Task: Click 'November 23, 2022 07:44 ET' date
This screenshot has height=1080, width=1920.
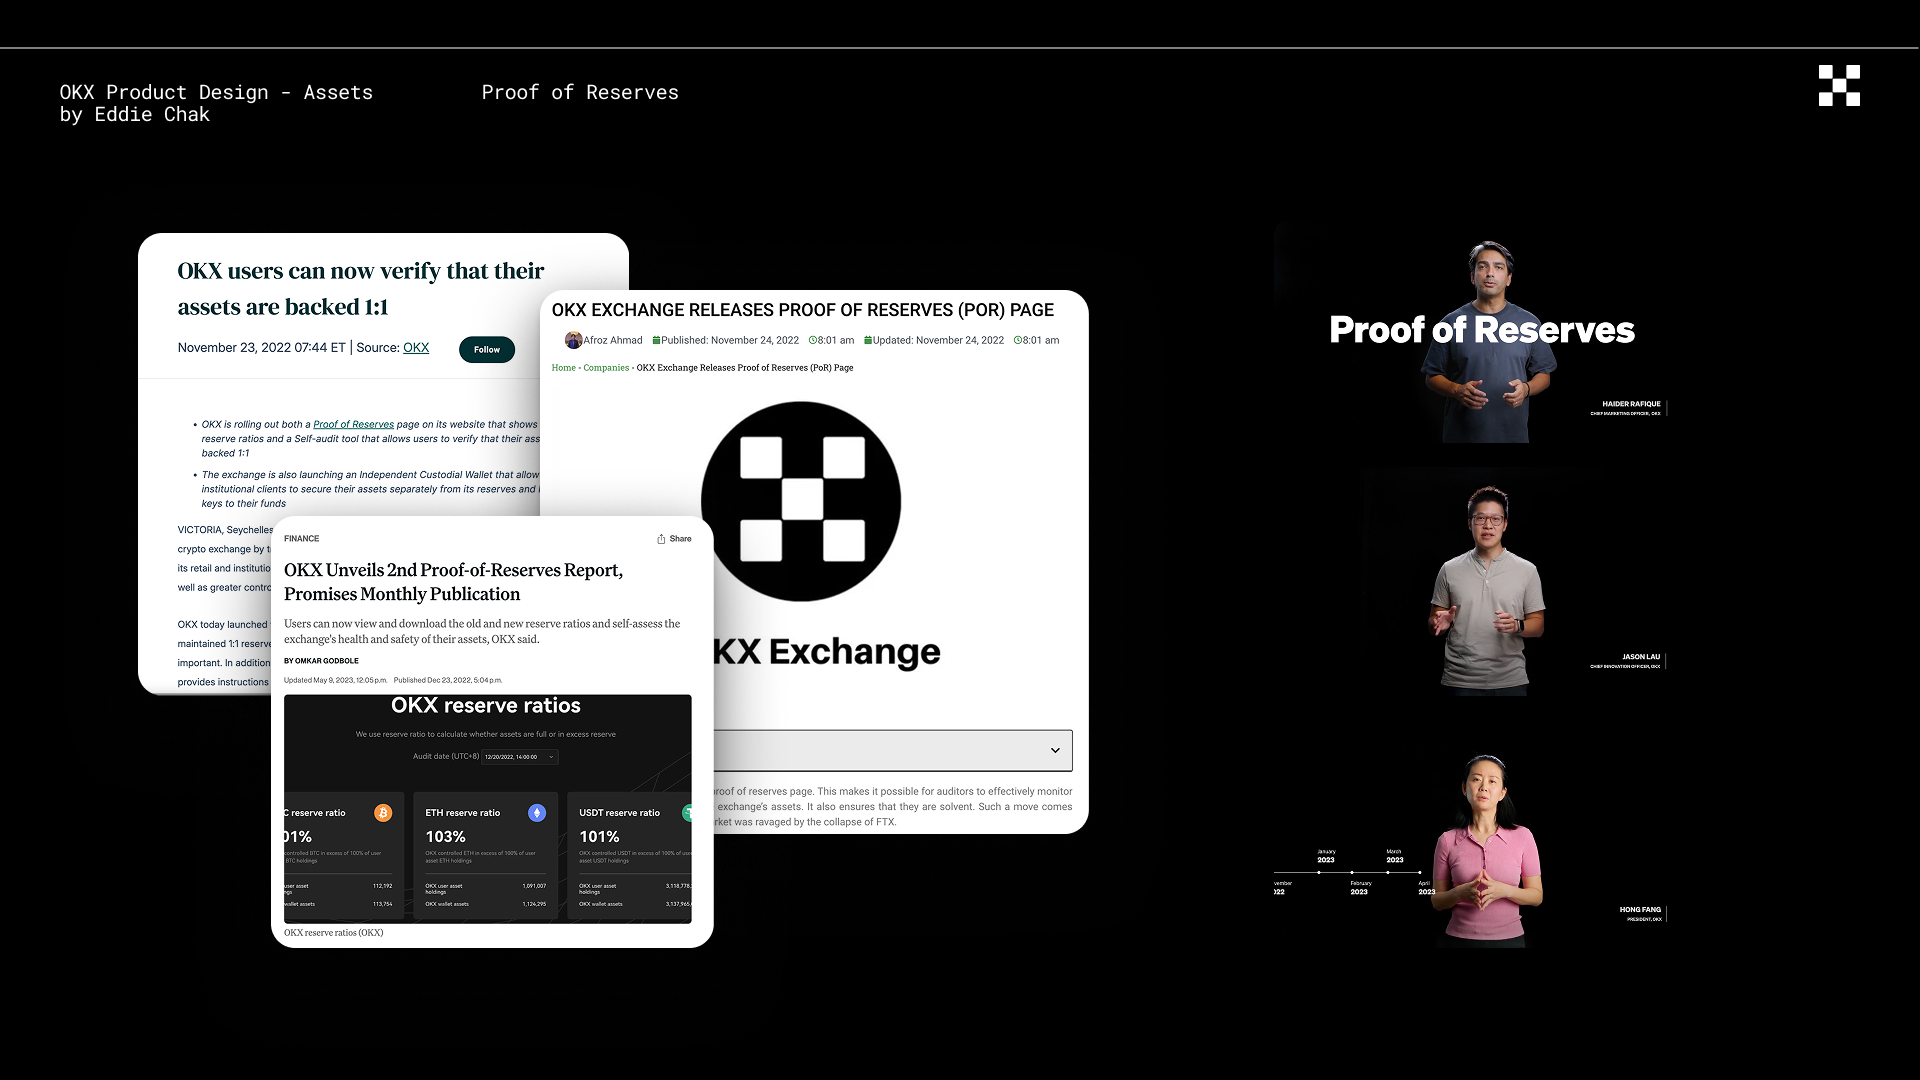Action: coord(262,348)
